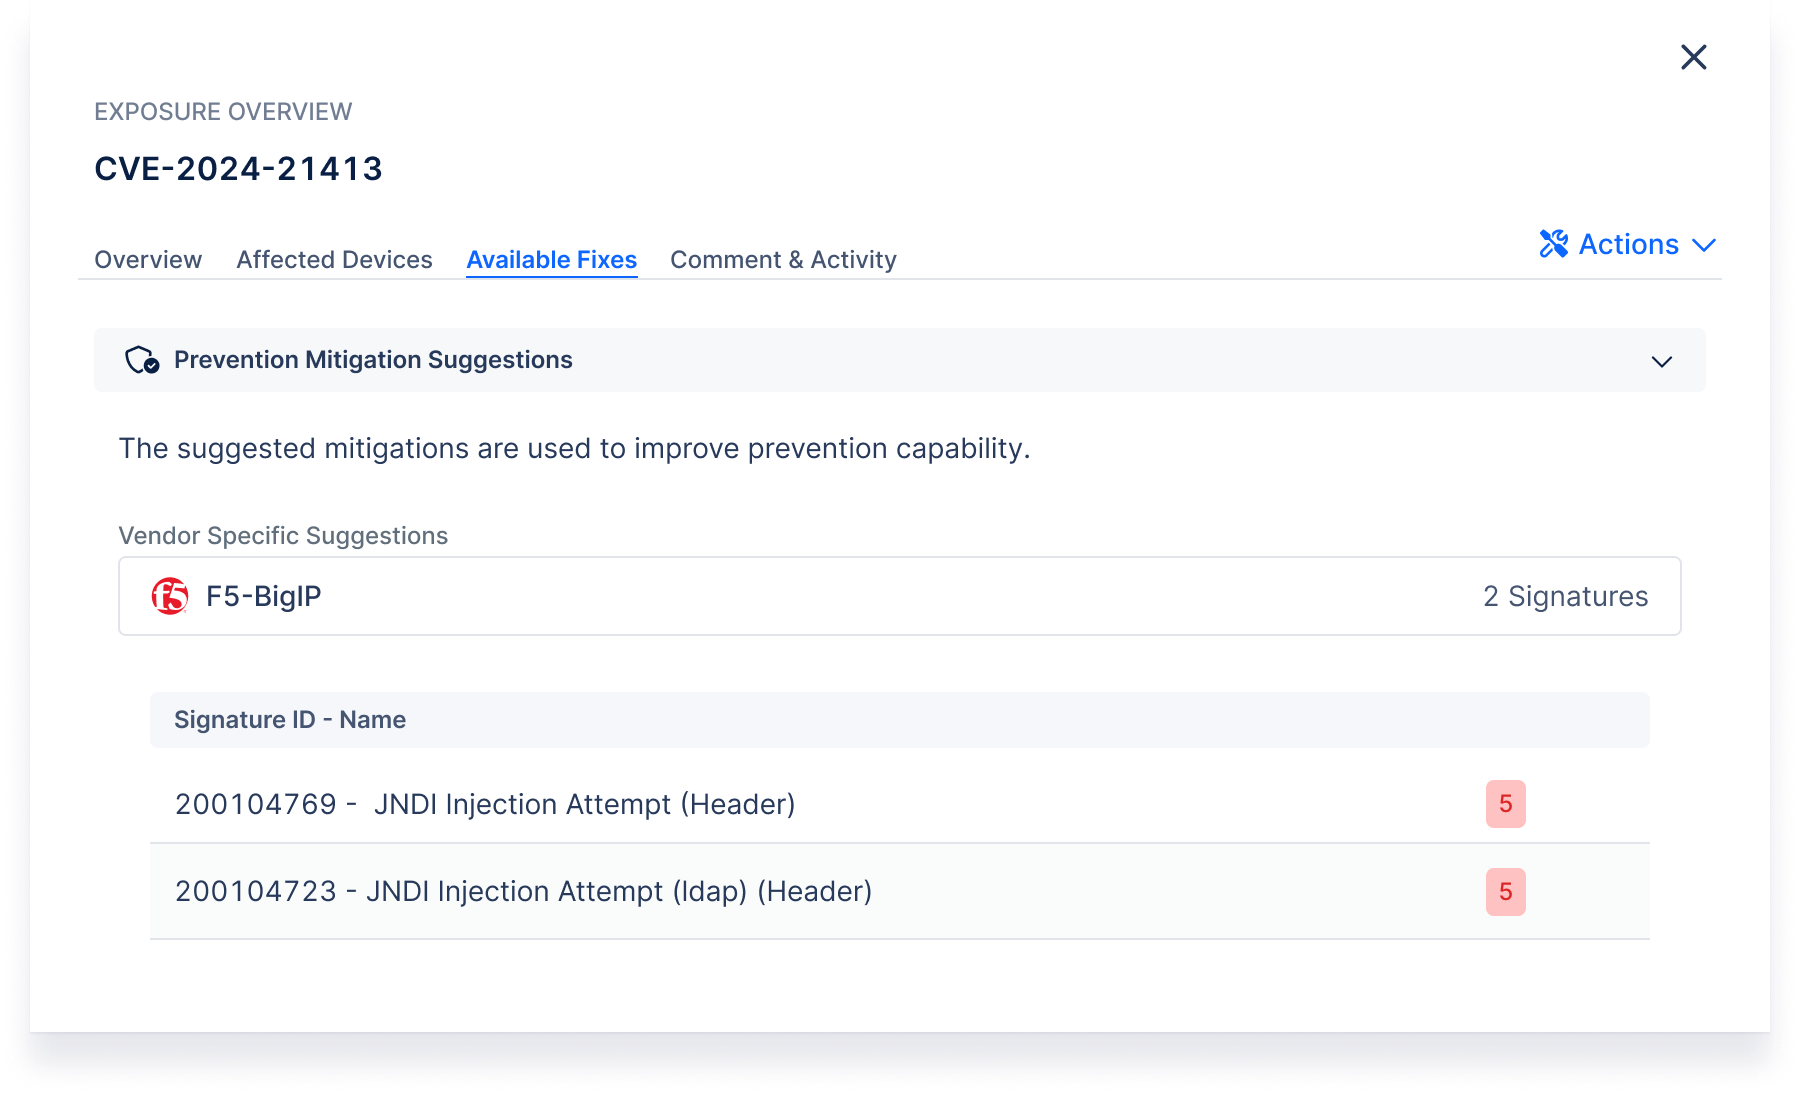The image size is (1800, 1094).
Task: Go to the Comment & Activity tab
Action: coord(783,260)
